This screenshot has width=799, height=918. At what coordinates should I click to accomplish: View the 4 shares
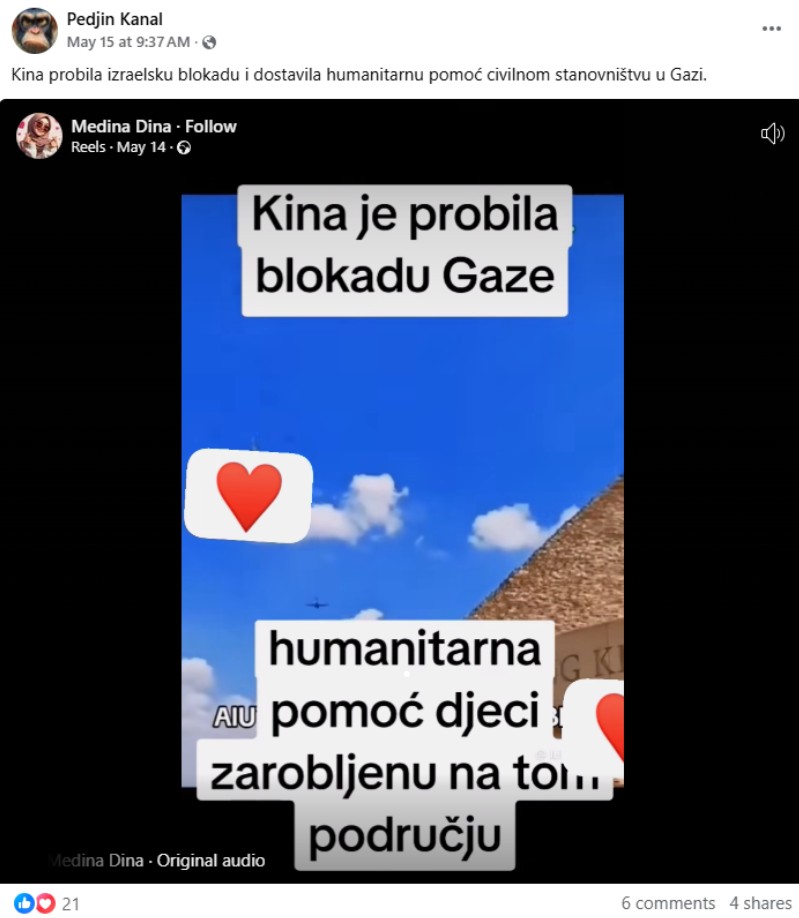760,903
